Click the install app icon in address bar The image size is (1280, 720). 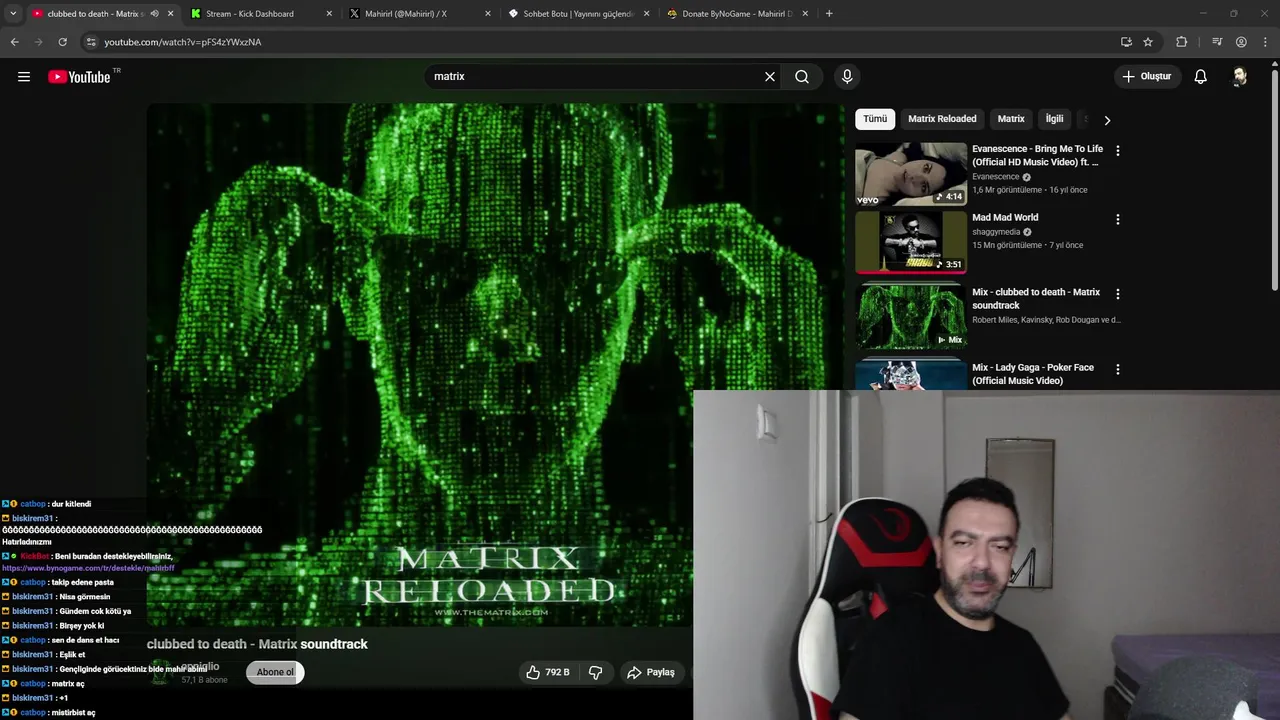(x=1126, y=42)
